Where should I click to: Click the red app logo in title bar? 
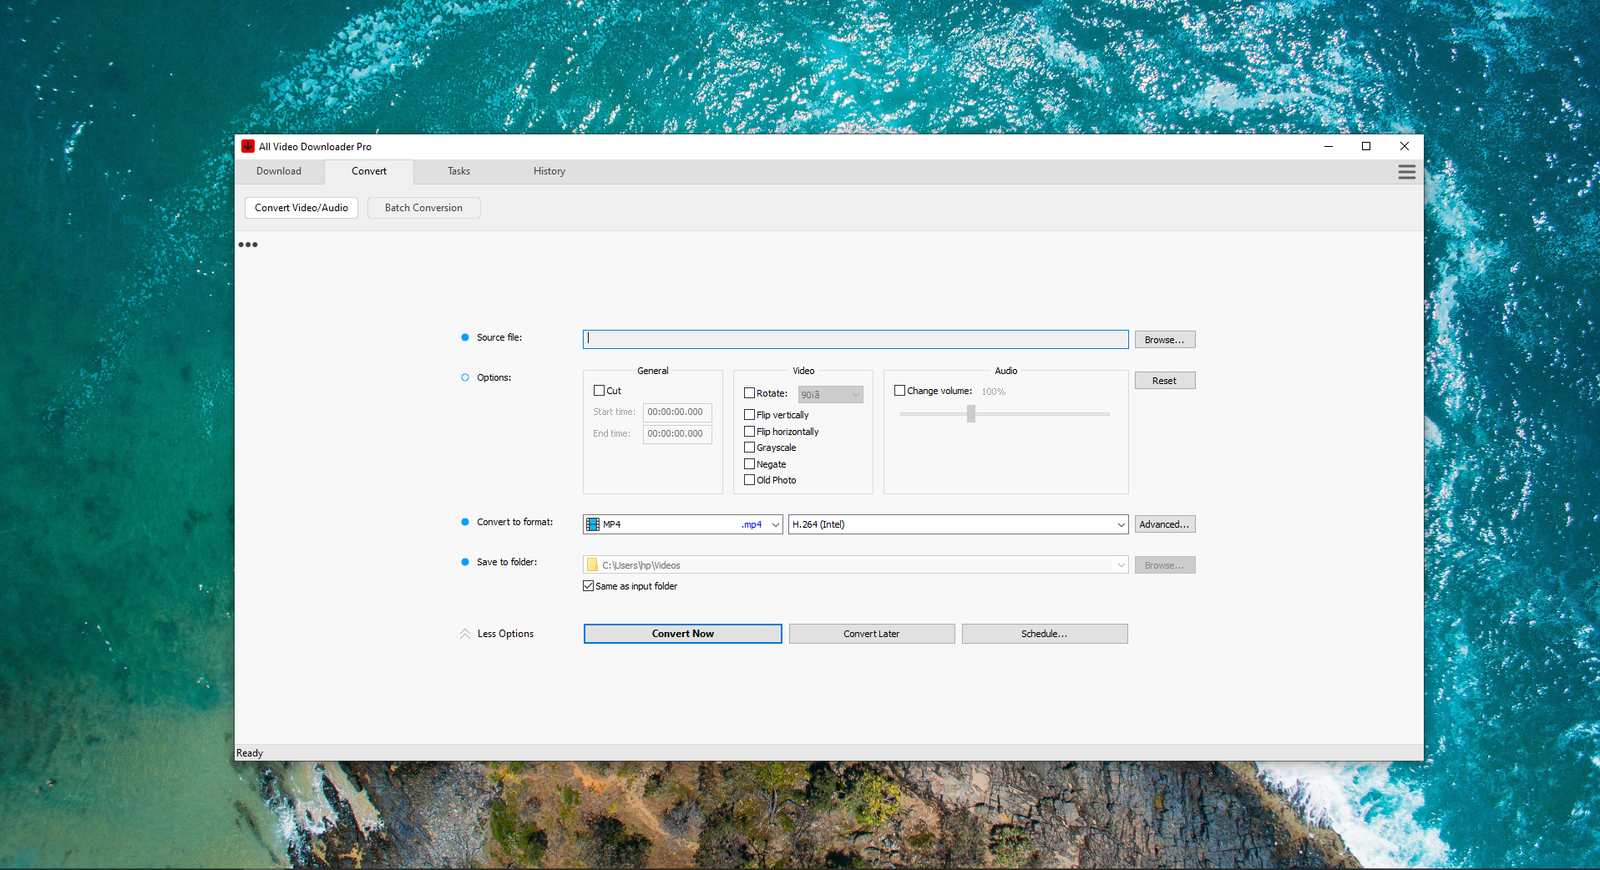[248, 146]
